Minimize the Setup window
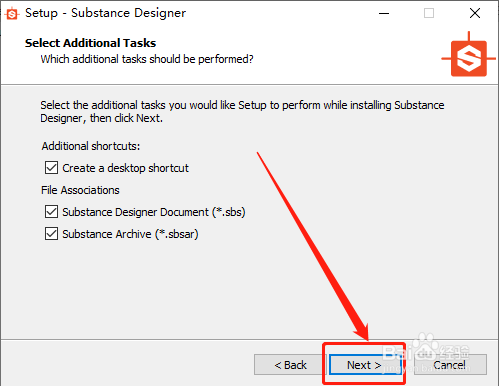The width and height of the screenshot is (499, 386). (384, 13)
